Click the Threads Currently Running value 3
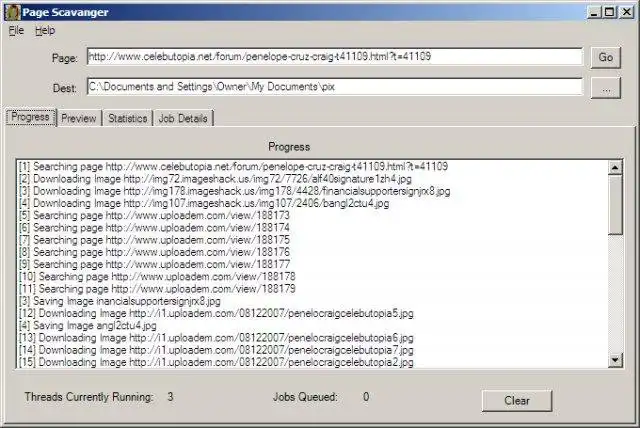This screenshot has width=640, height=428. tap(170, 397)
